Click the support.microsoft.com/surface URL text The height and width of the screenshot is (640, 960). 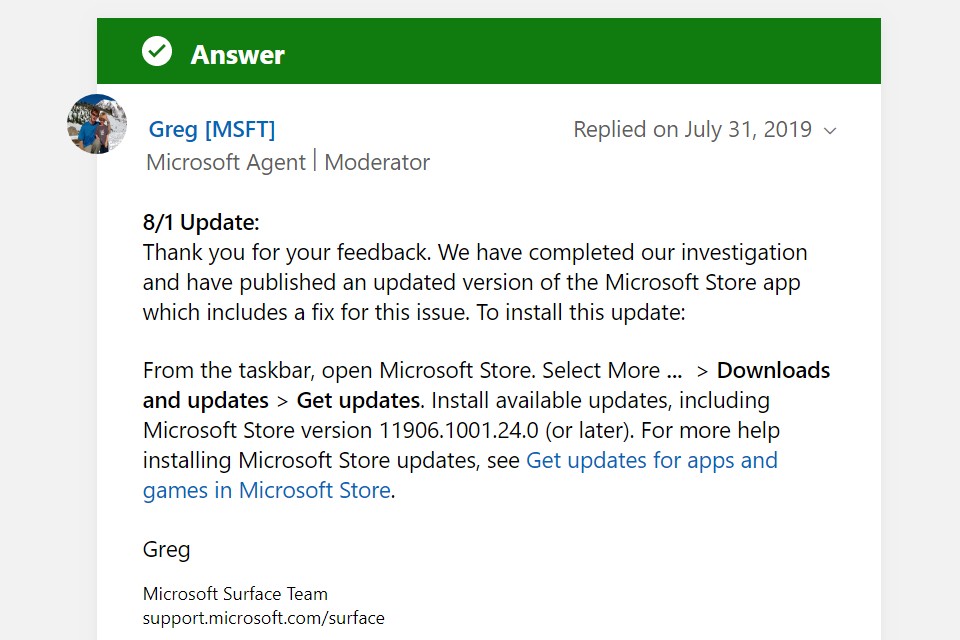click(264, 618)
